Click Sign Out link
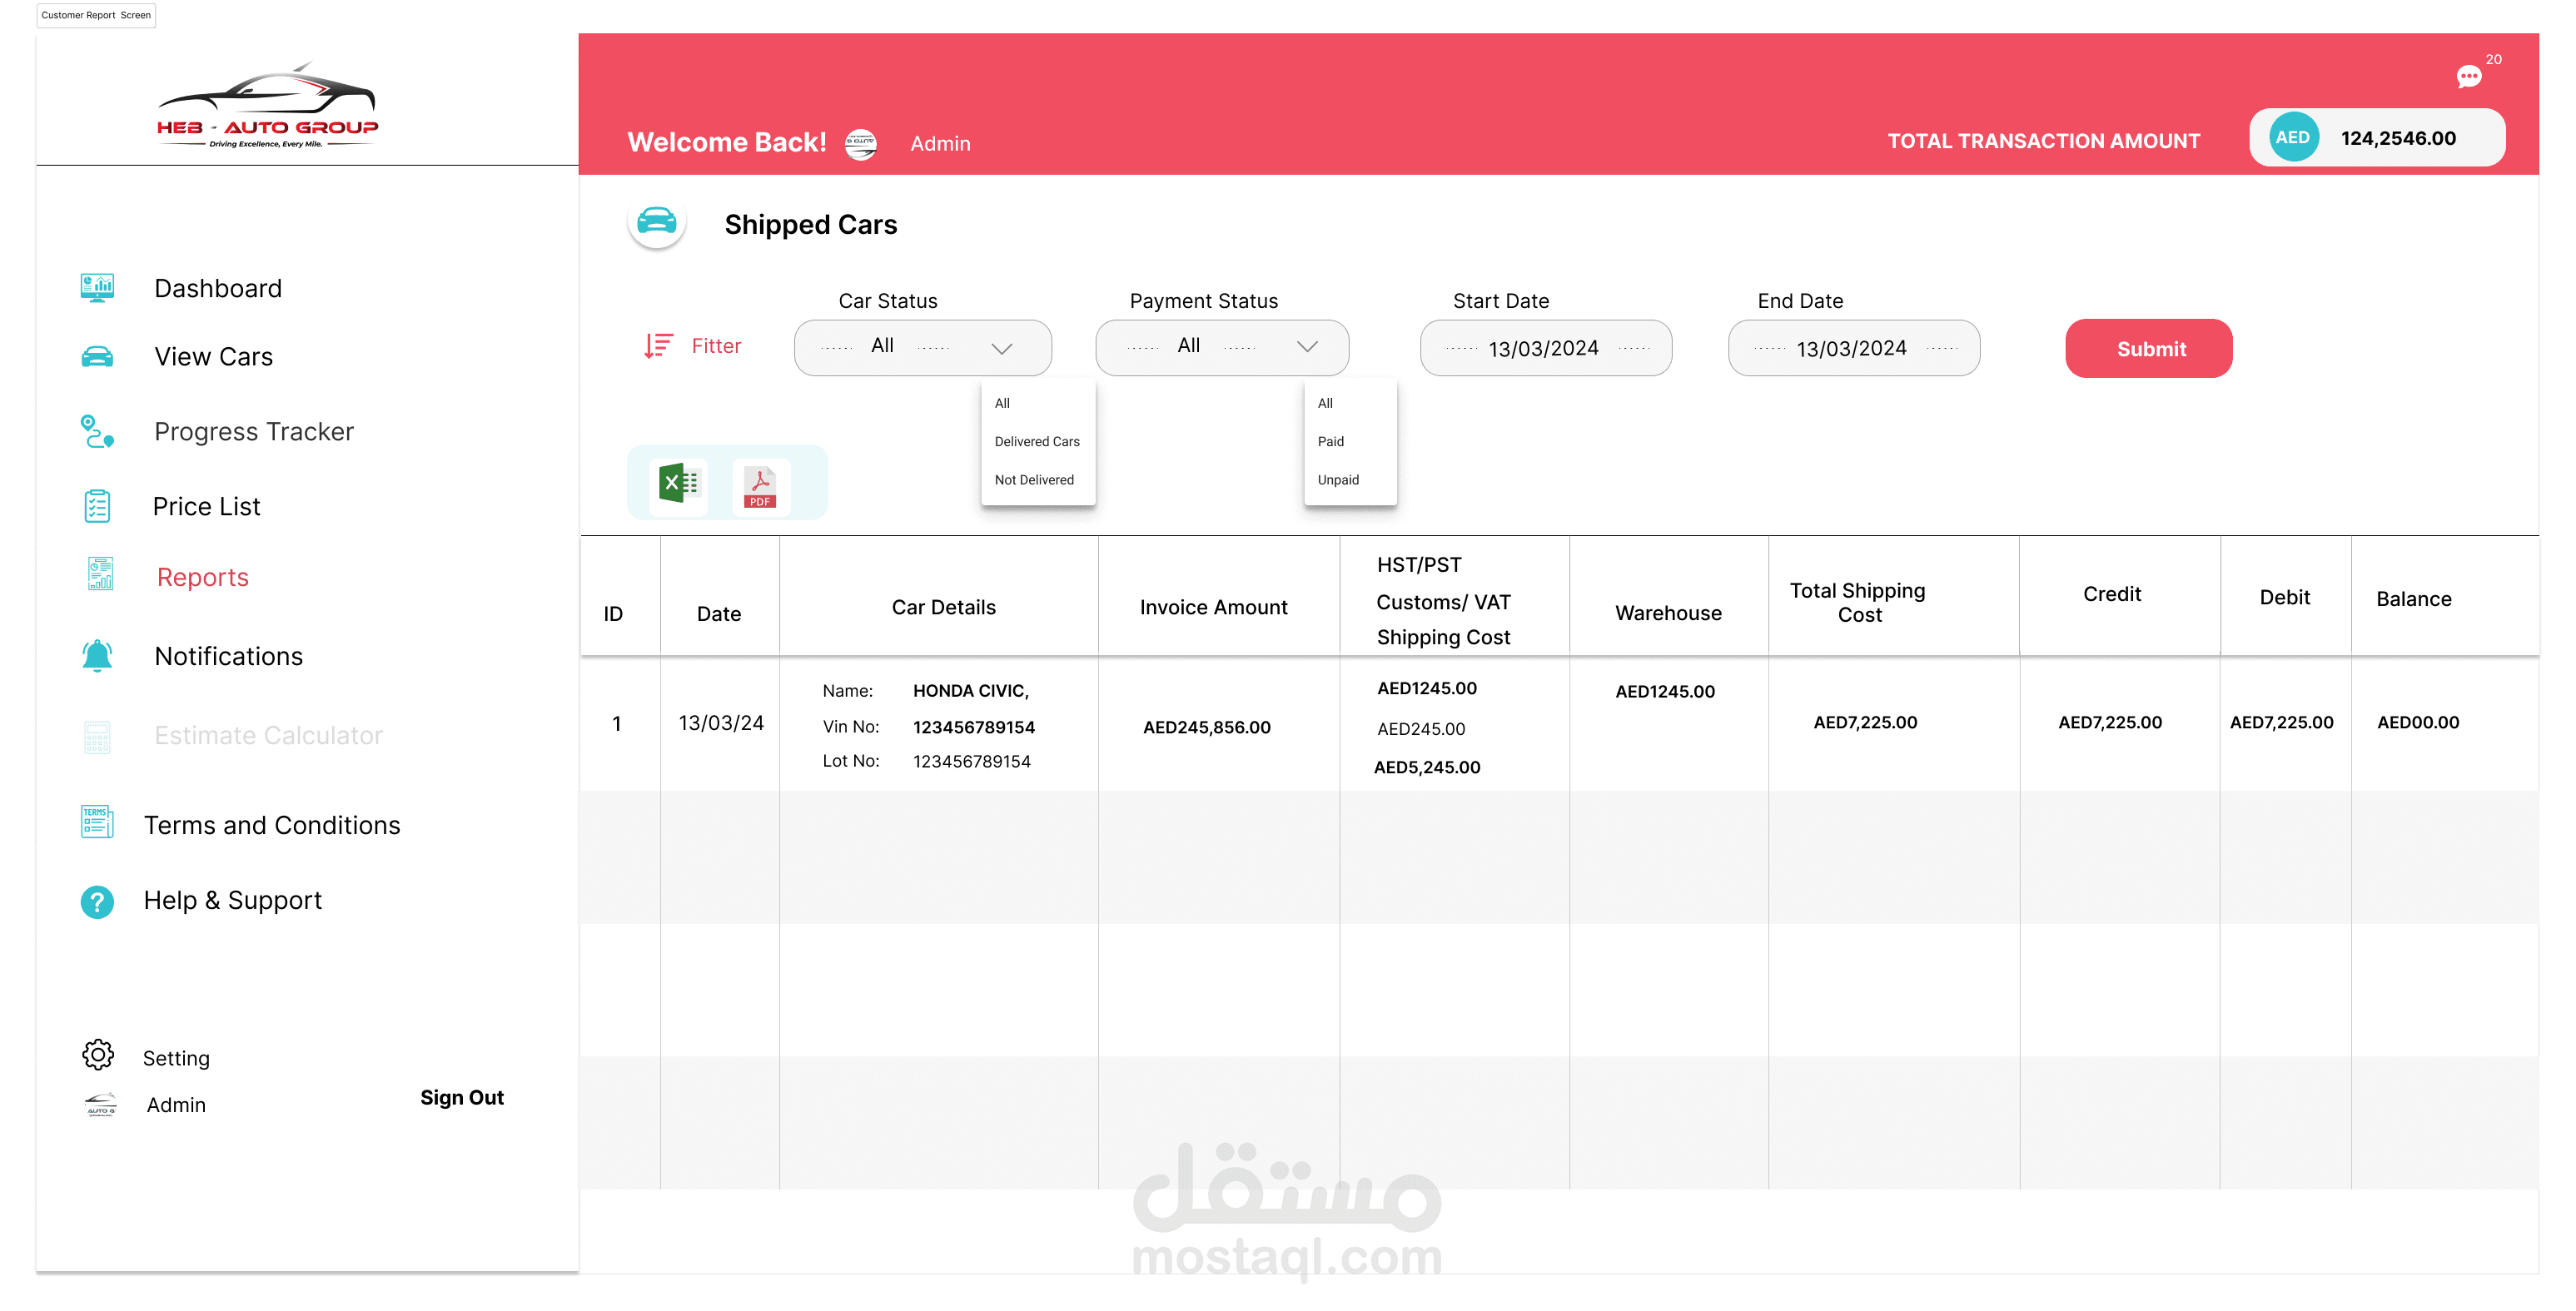 coord(461,1097)
